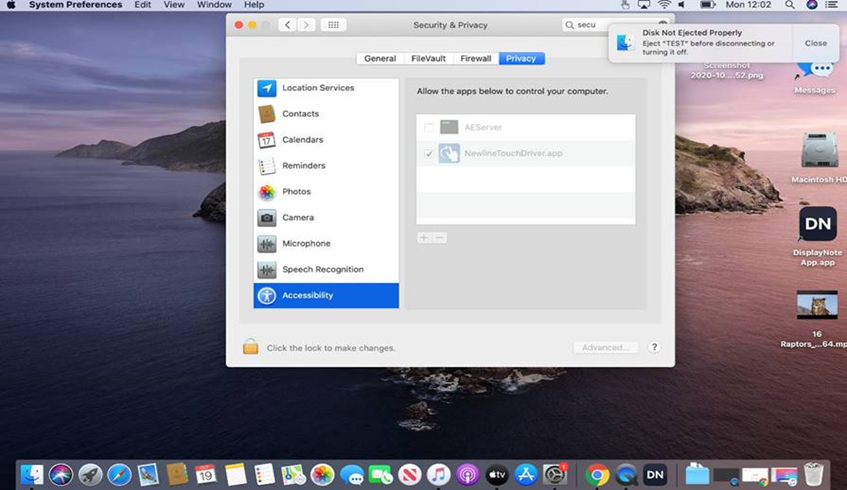Viewport: 847px width, 490px height.
Task: Open the Firewall tab
Action: pos(475,59)
